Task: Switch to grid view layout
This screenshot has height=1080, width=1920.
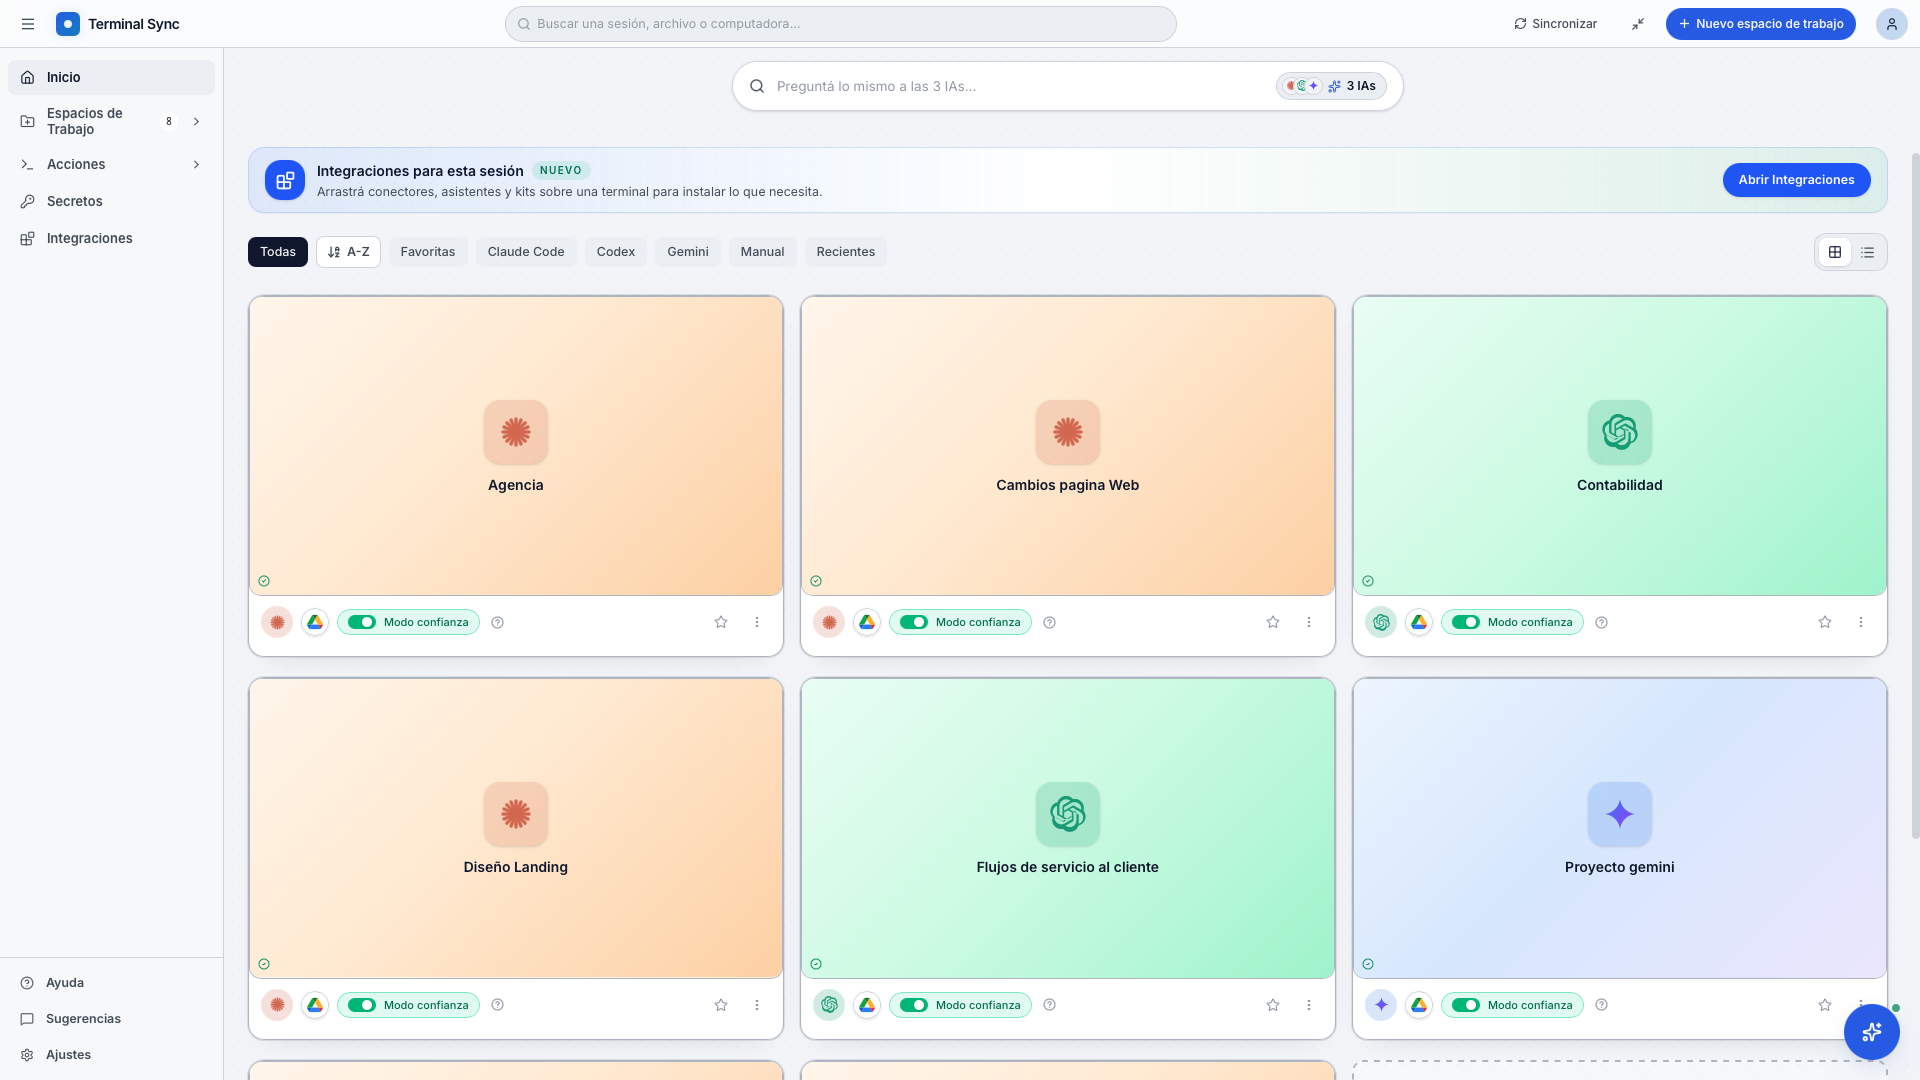Action: click(1835, 252)
